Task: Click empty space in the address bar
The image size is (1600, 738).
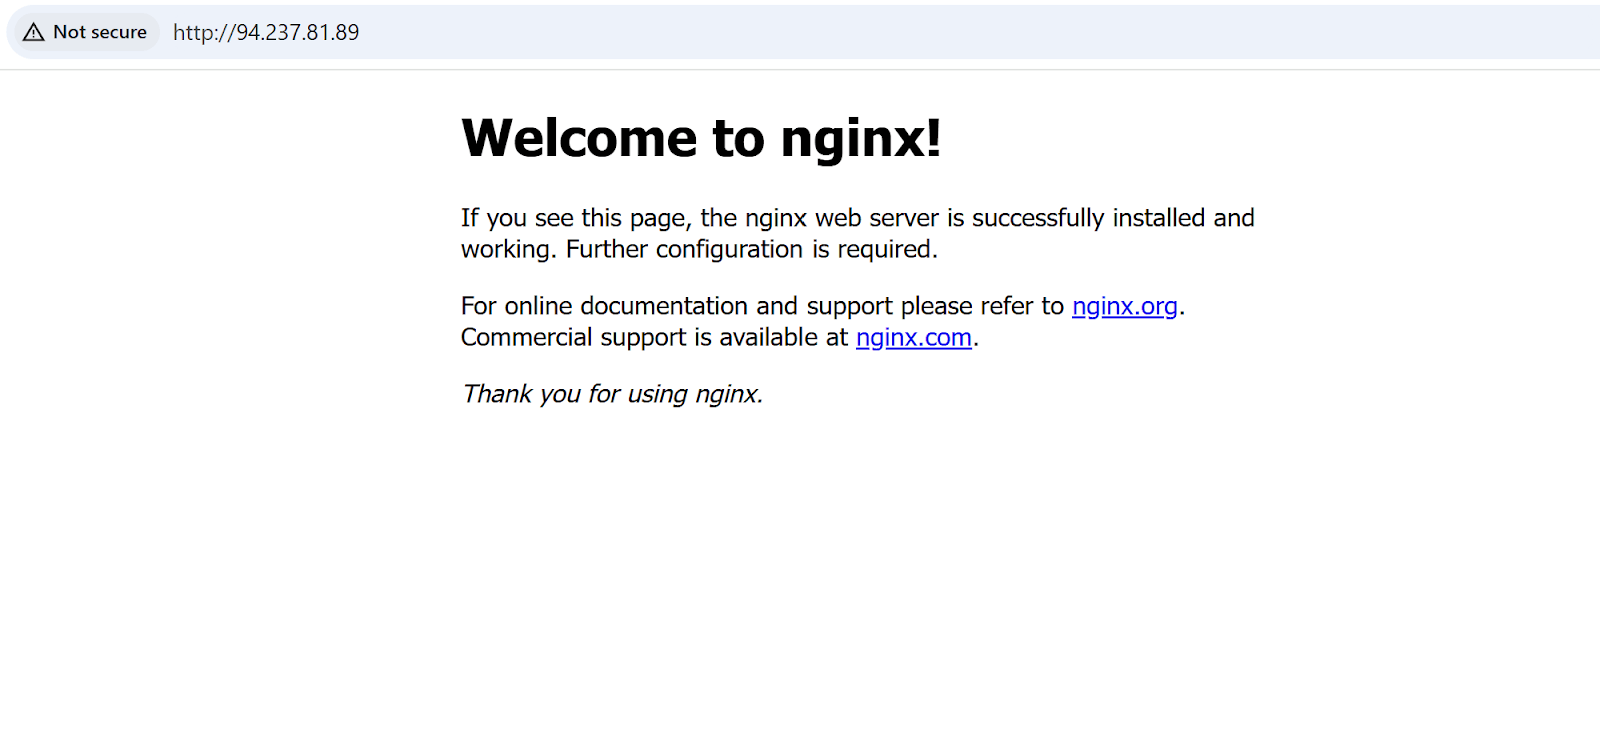Action: 900,32
